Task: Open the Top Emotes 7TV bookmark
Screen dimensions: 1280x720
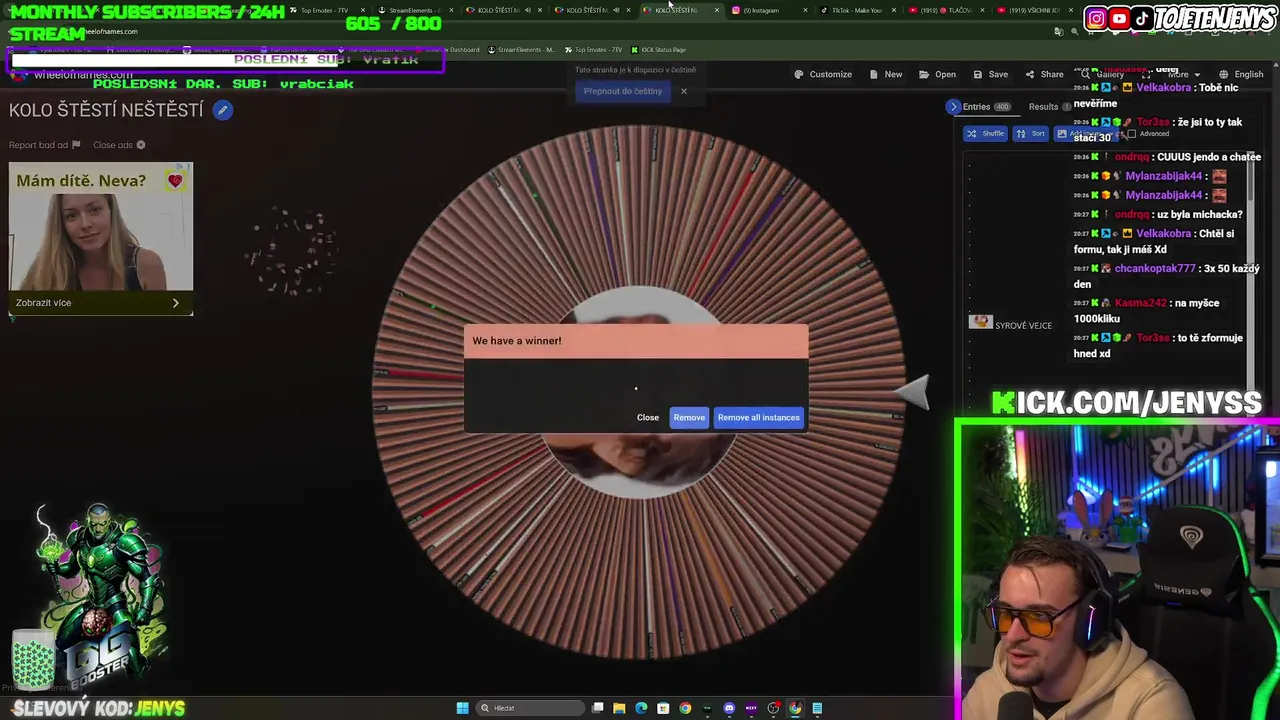Action: point(594,49)
